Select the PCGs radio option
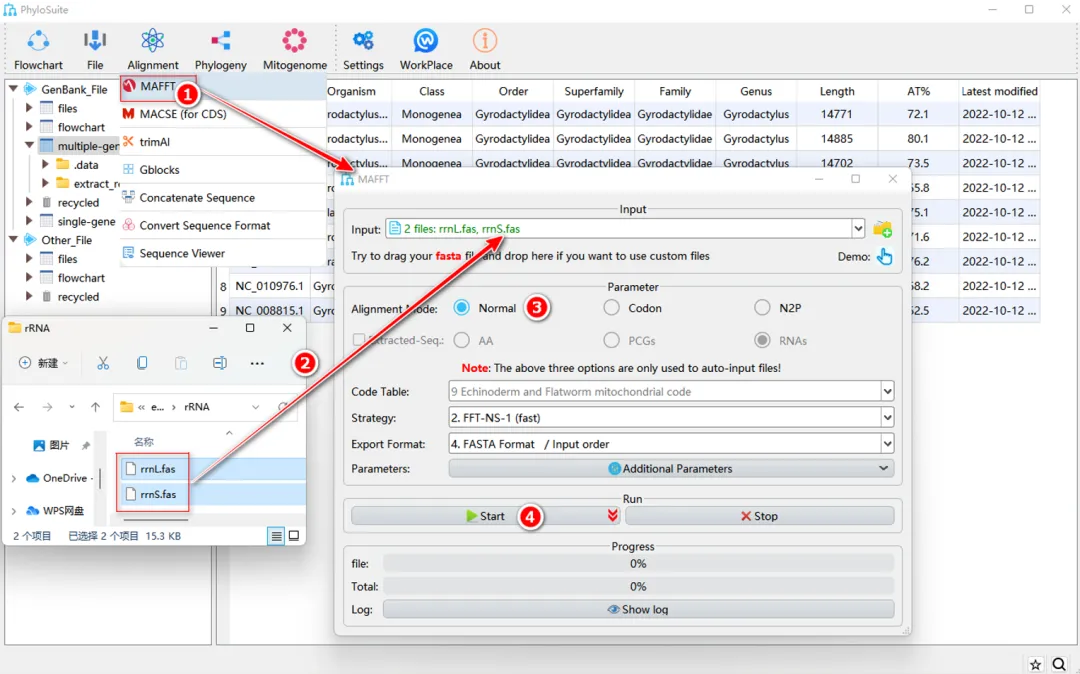The width and height of the screenshot is (1080, 674). pos(612,340)
